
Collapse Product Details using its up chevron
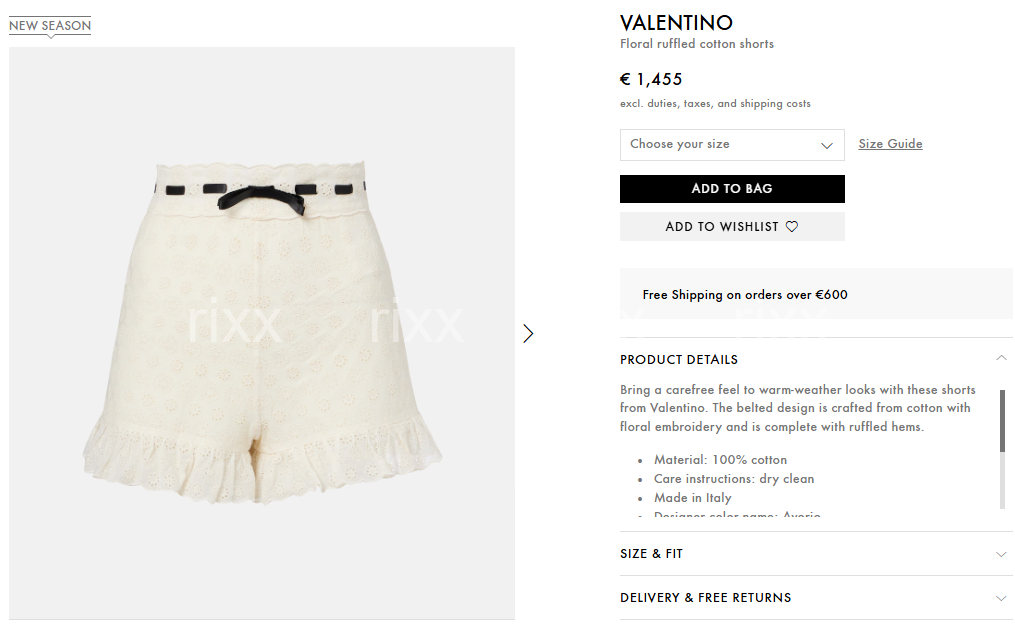pos(1001,358)
